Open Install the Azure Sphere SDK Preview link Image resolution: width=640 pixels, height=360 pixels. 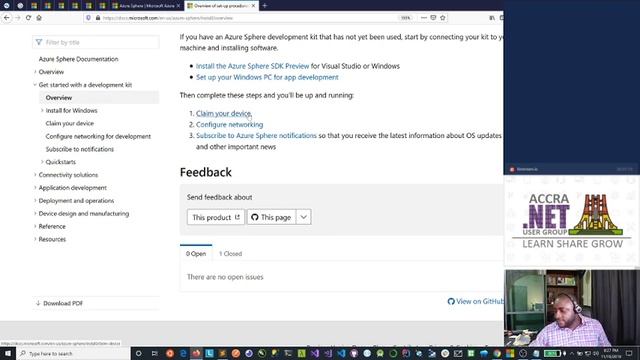tap(252, 66)
